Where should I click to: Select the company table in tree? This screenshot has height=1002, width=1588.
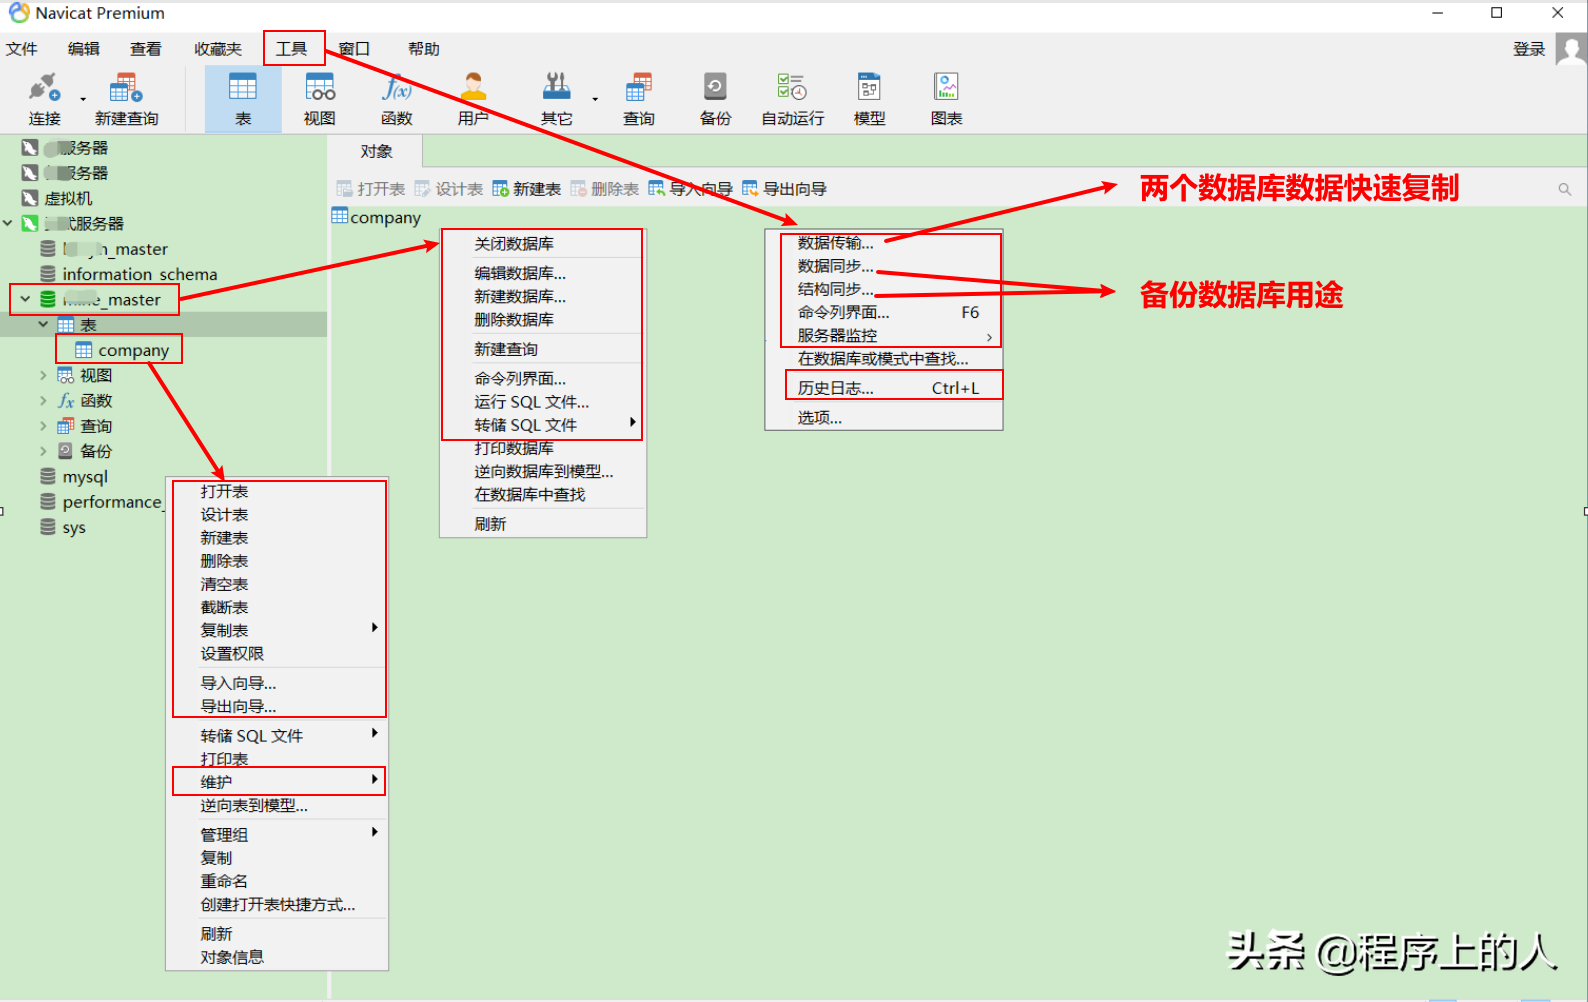[133, 350]
